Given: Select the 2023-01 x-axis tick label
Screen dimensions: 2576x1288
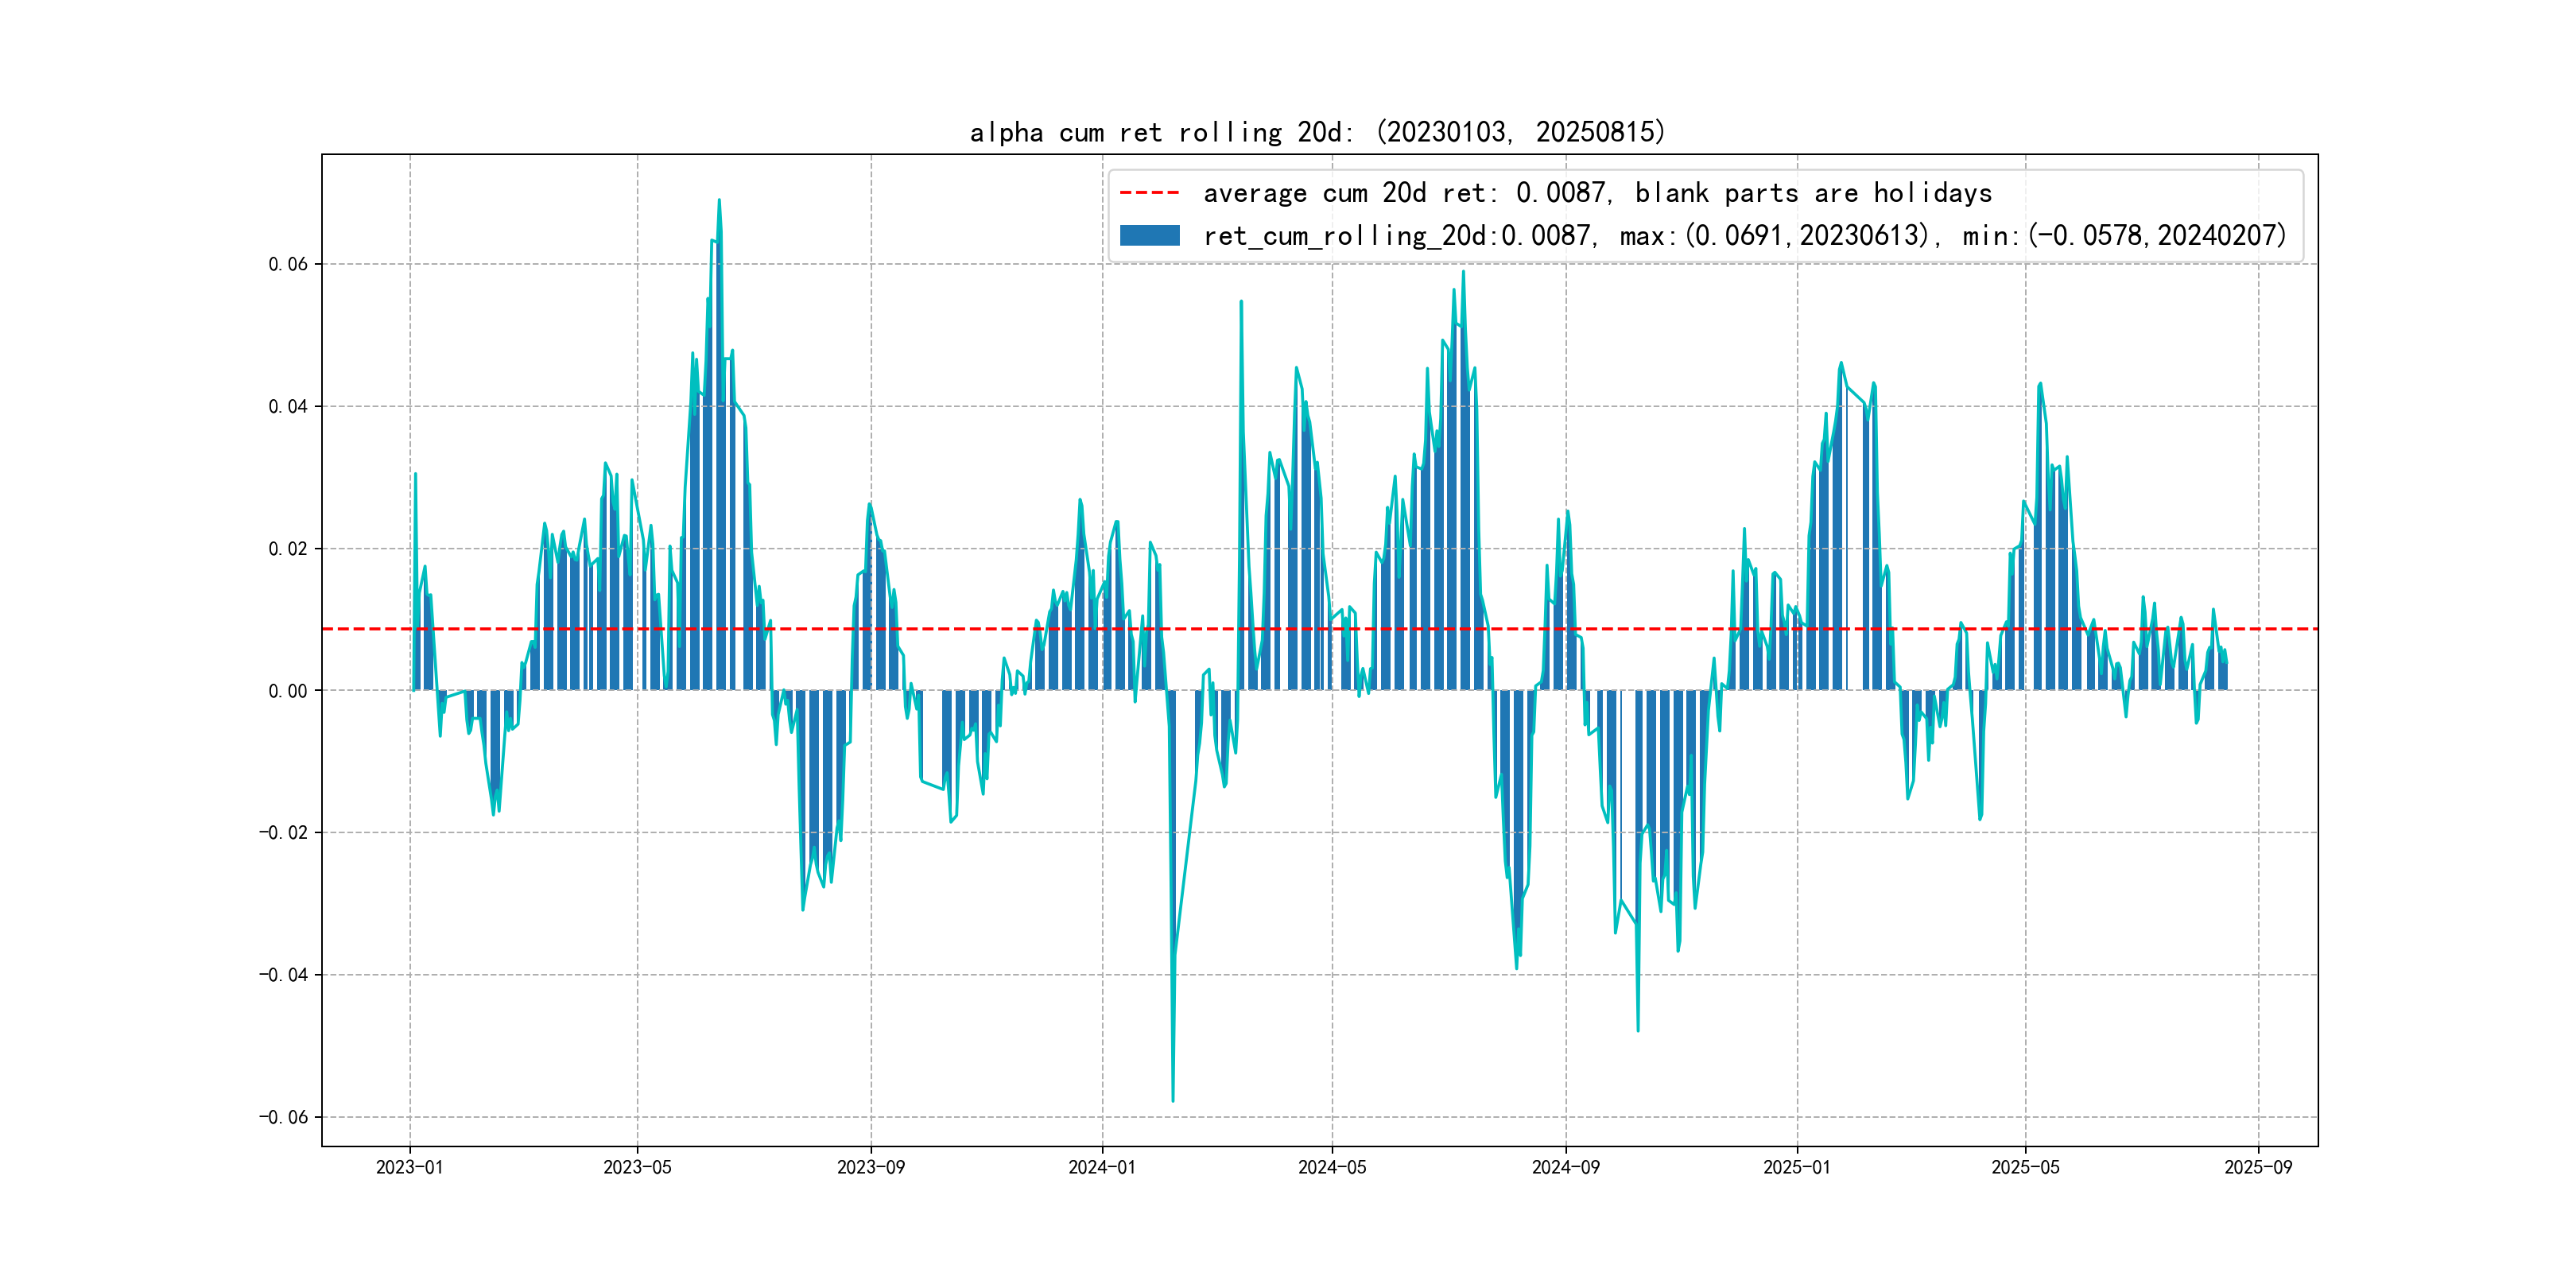Looking at the screenshot, I should coord(409,1167).
